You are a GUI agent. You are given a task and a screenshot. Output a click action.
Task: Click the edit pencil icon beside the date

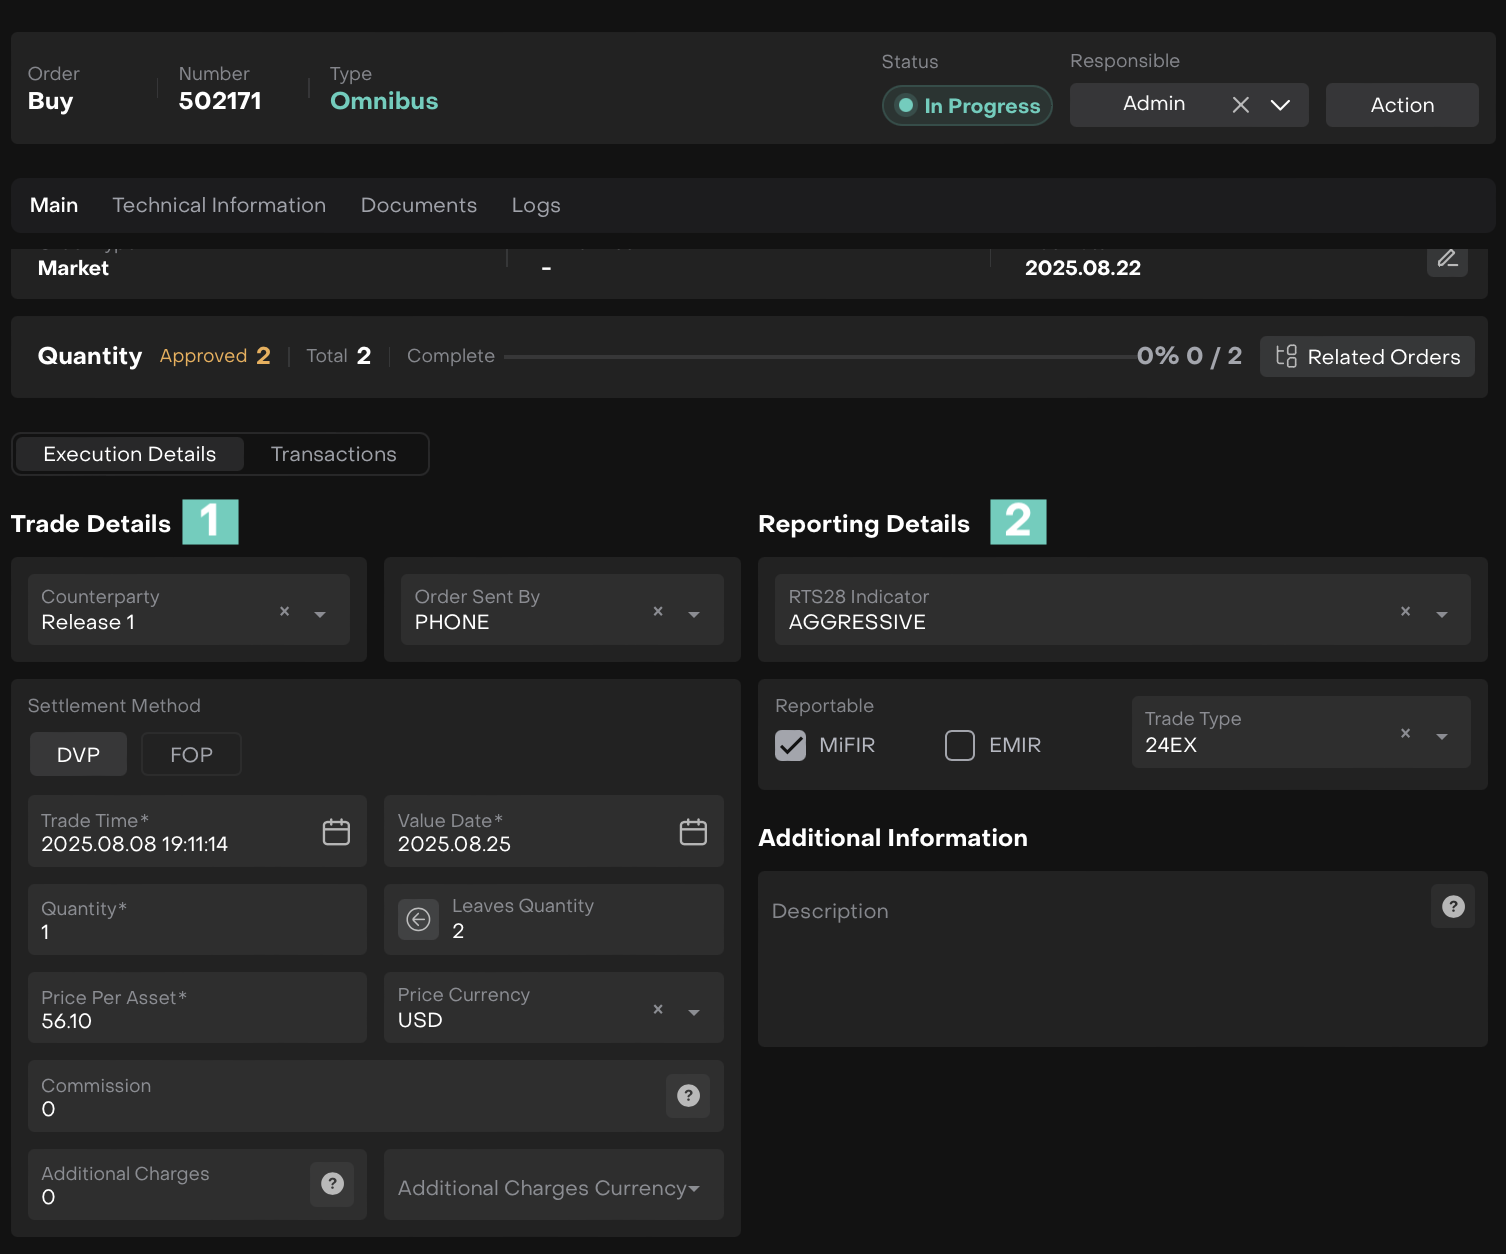(x=1446, y=260)
